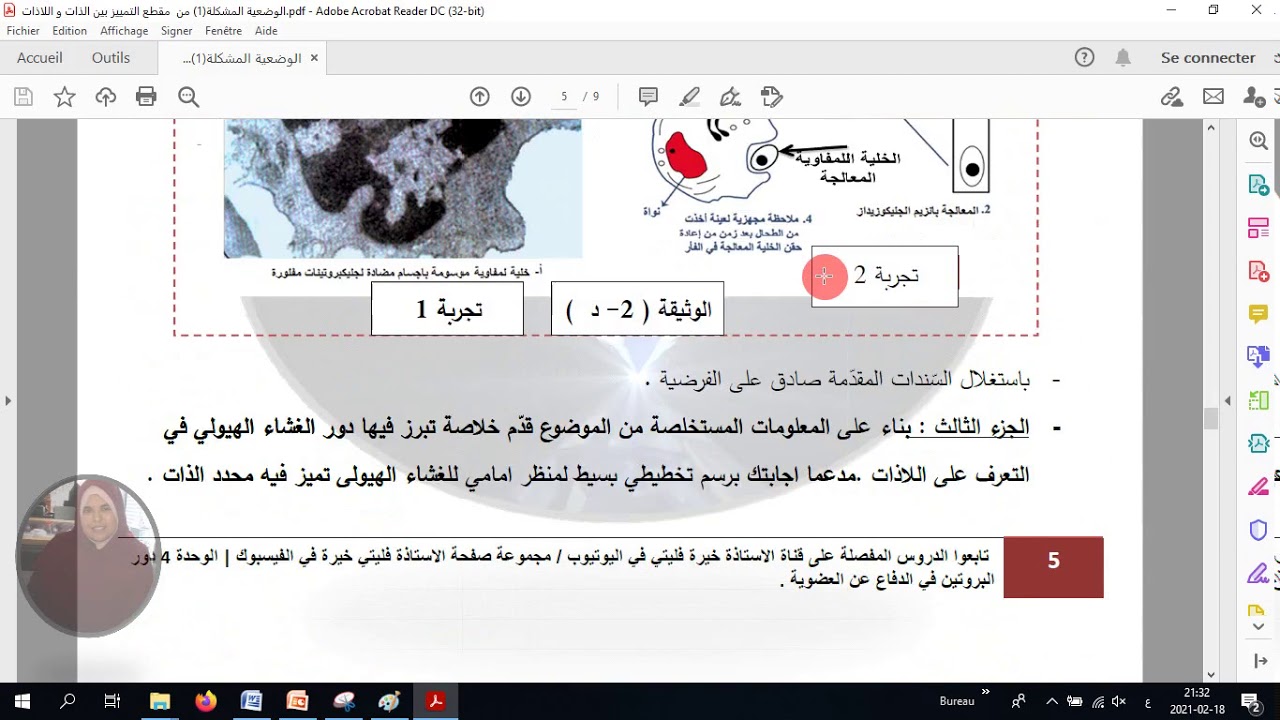Go to previous page arrow
The image size is (1280, 720).
tap(480, 97)
